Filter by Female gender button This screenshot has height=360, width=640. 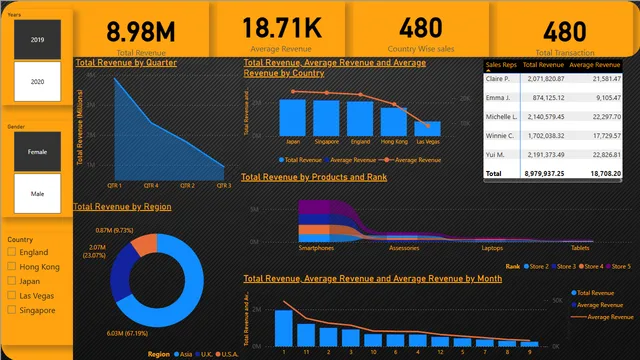[x=37, y=151]
